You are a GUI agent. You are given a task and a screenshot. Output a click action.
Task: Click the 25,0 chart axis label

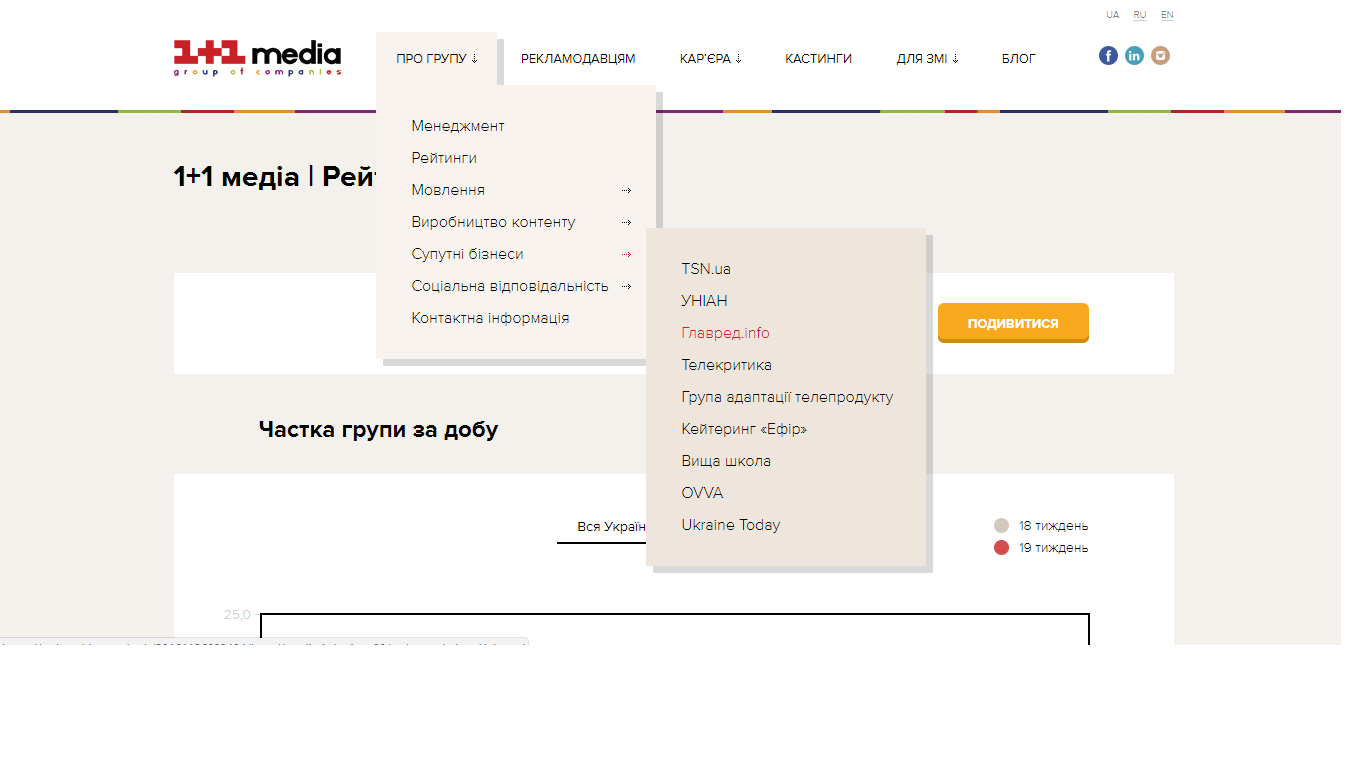pyautogui.click(x=237, y=614)
